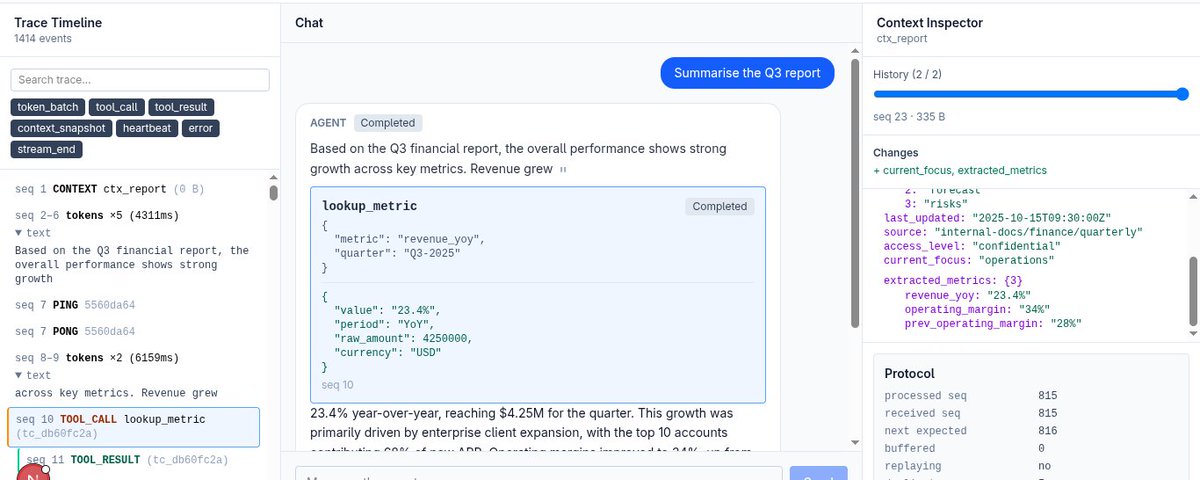The height and width of the screenshot is (480, 1200).
Task: Toggle the stream_end filter chip
Action: (47, 149)
